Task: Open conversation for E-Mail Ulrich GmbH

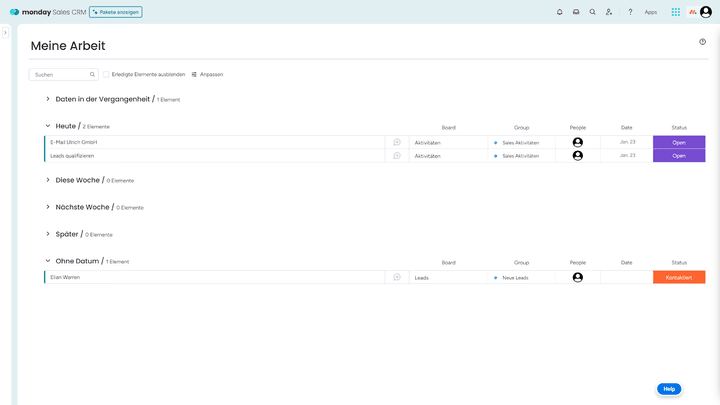Action: [x=397, y=142]
